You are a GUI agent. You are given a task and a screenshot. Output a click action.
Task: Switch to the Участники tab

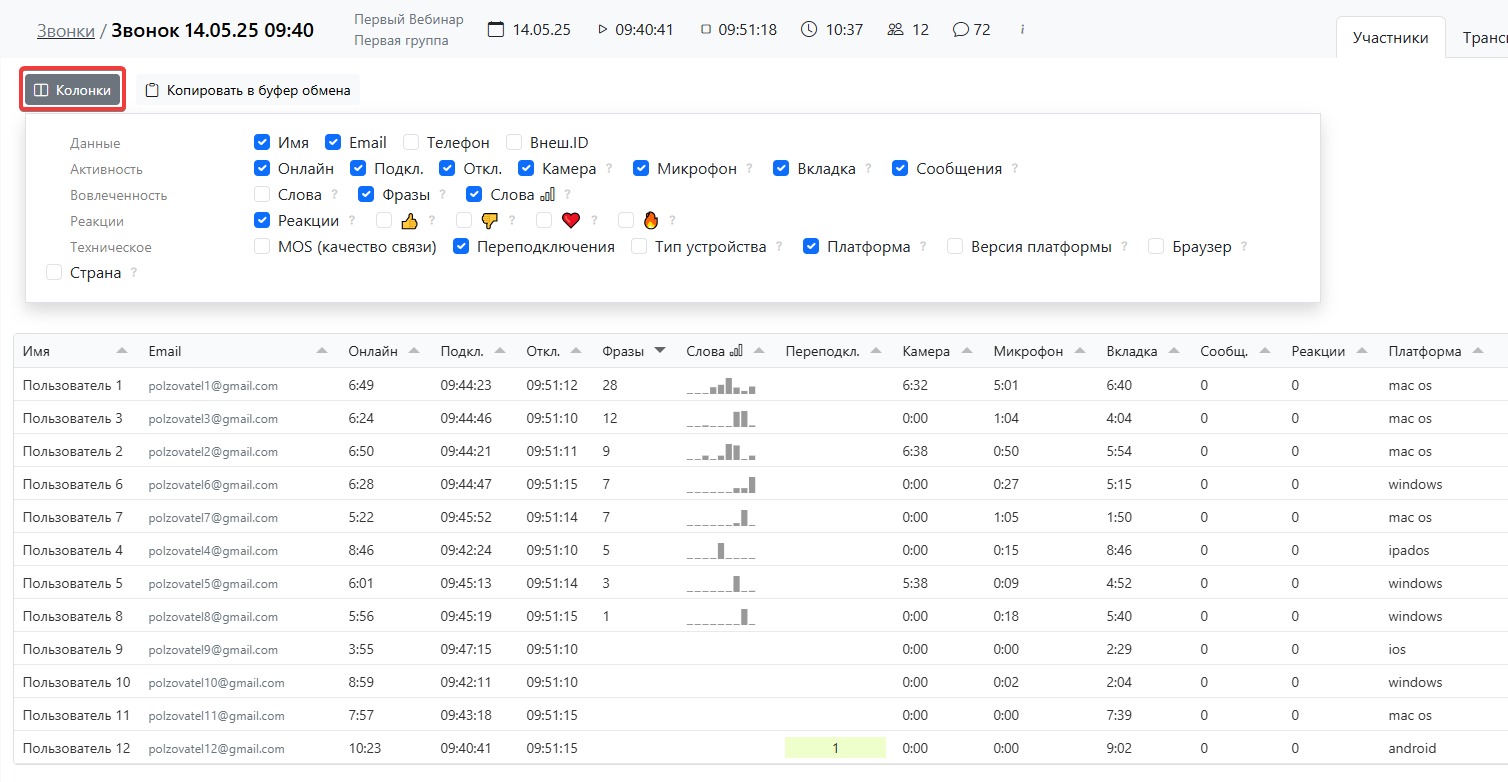point(1390,38)
